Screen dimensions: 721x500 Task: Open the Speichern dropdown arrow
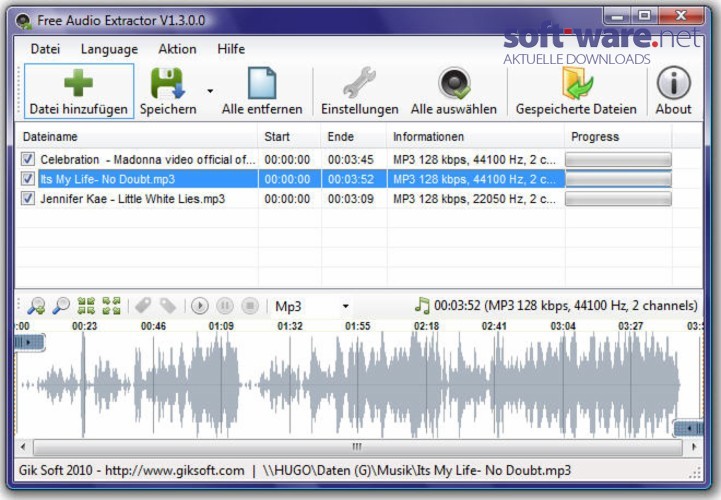(x=210, y=91)
